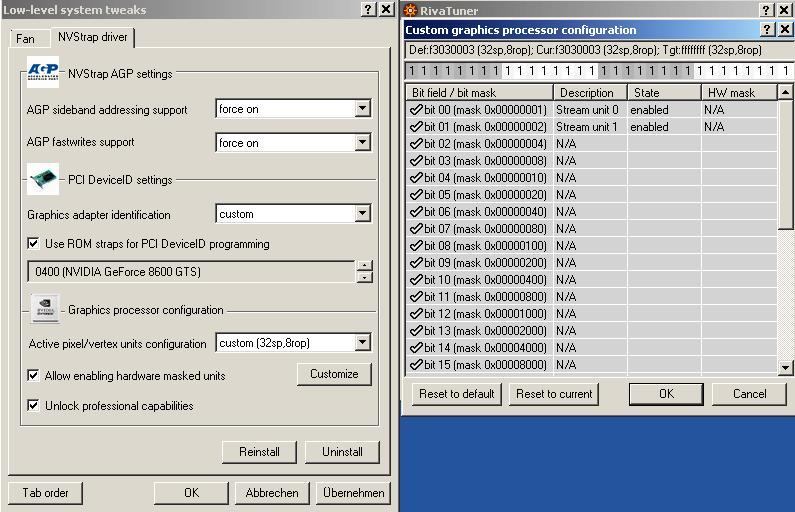This screenshot has height=512, width=795.
Task: Toggle checkmark for bit 14 mask 0x00004000
Action: 416,348
